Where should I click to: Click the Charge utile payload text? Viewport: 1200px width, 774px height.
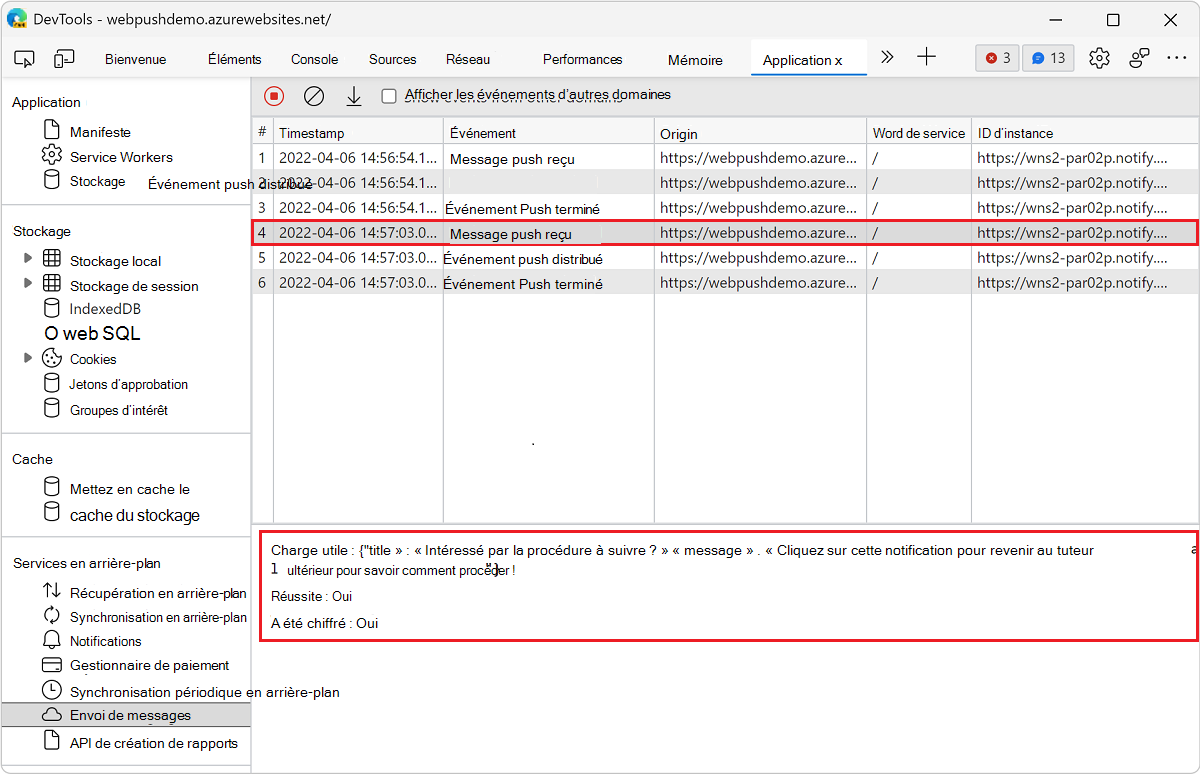click(x=682, y=560)
